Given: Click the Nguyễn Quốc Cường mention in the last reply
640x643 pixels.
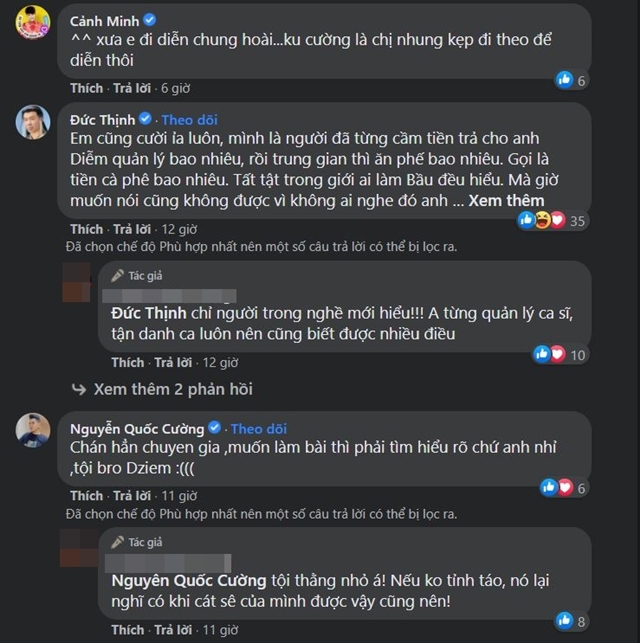Looking at the screenshot, I should point(189,580).
